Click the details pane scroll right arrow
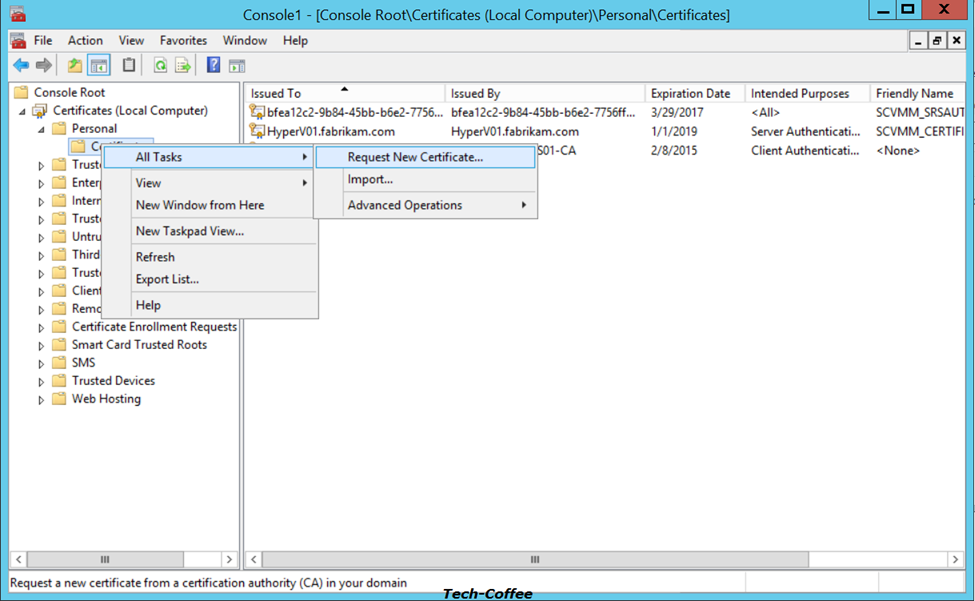The width and height of the screenshot is (975, 601). pyautogui.click(x=955, y=559)
